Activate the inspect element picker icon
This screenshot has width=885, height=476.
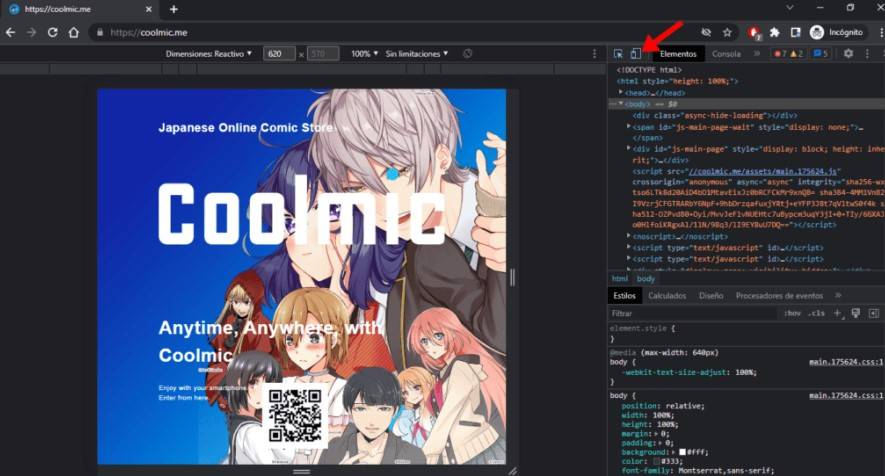point(618,54)
